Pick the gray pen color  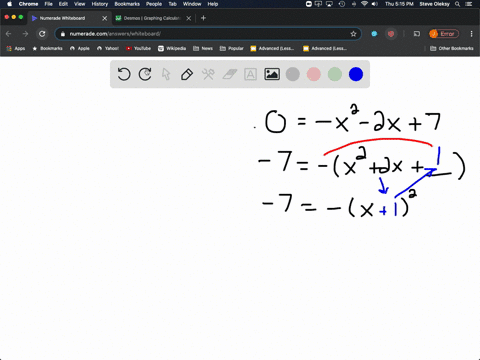click(x=293, y=74)
